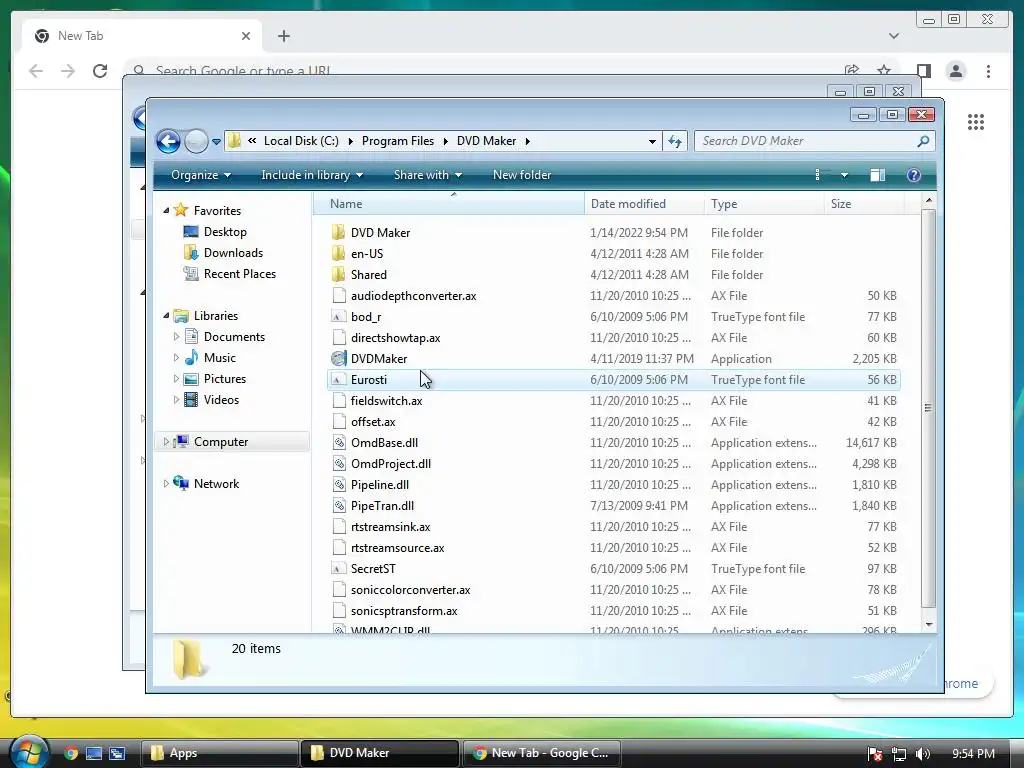The width and height of the screenshot is (1024, 768).
Task: Open the volume tray icon
Action: 923,754
